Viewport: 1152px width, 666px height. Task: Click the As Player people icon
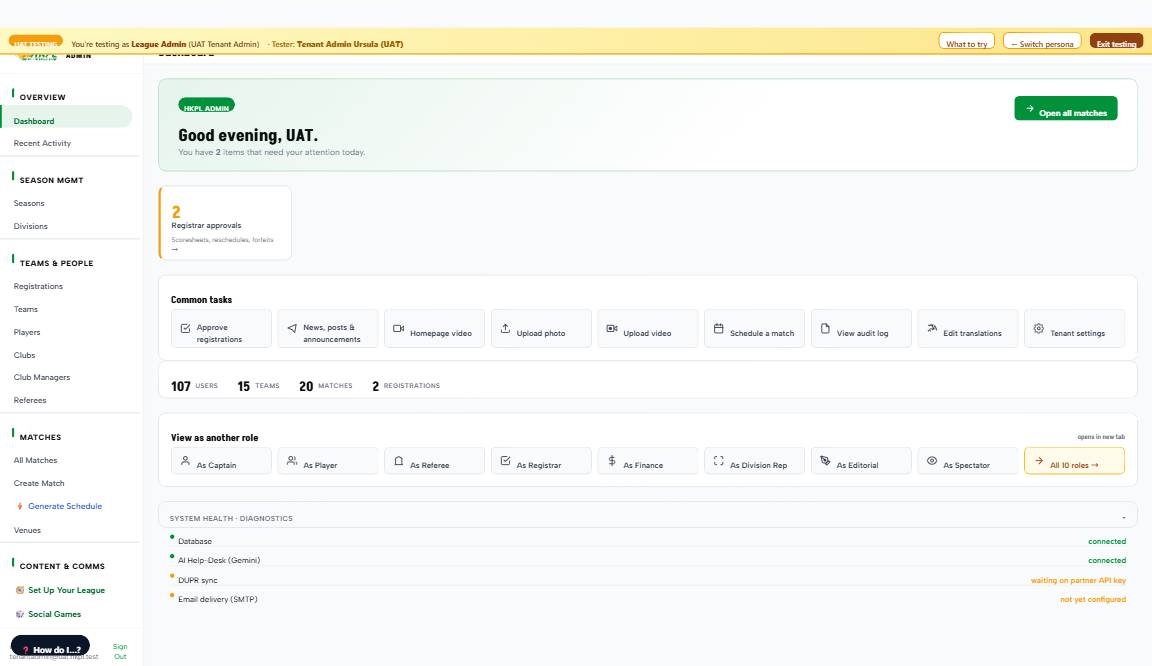[x=292, y=460]
